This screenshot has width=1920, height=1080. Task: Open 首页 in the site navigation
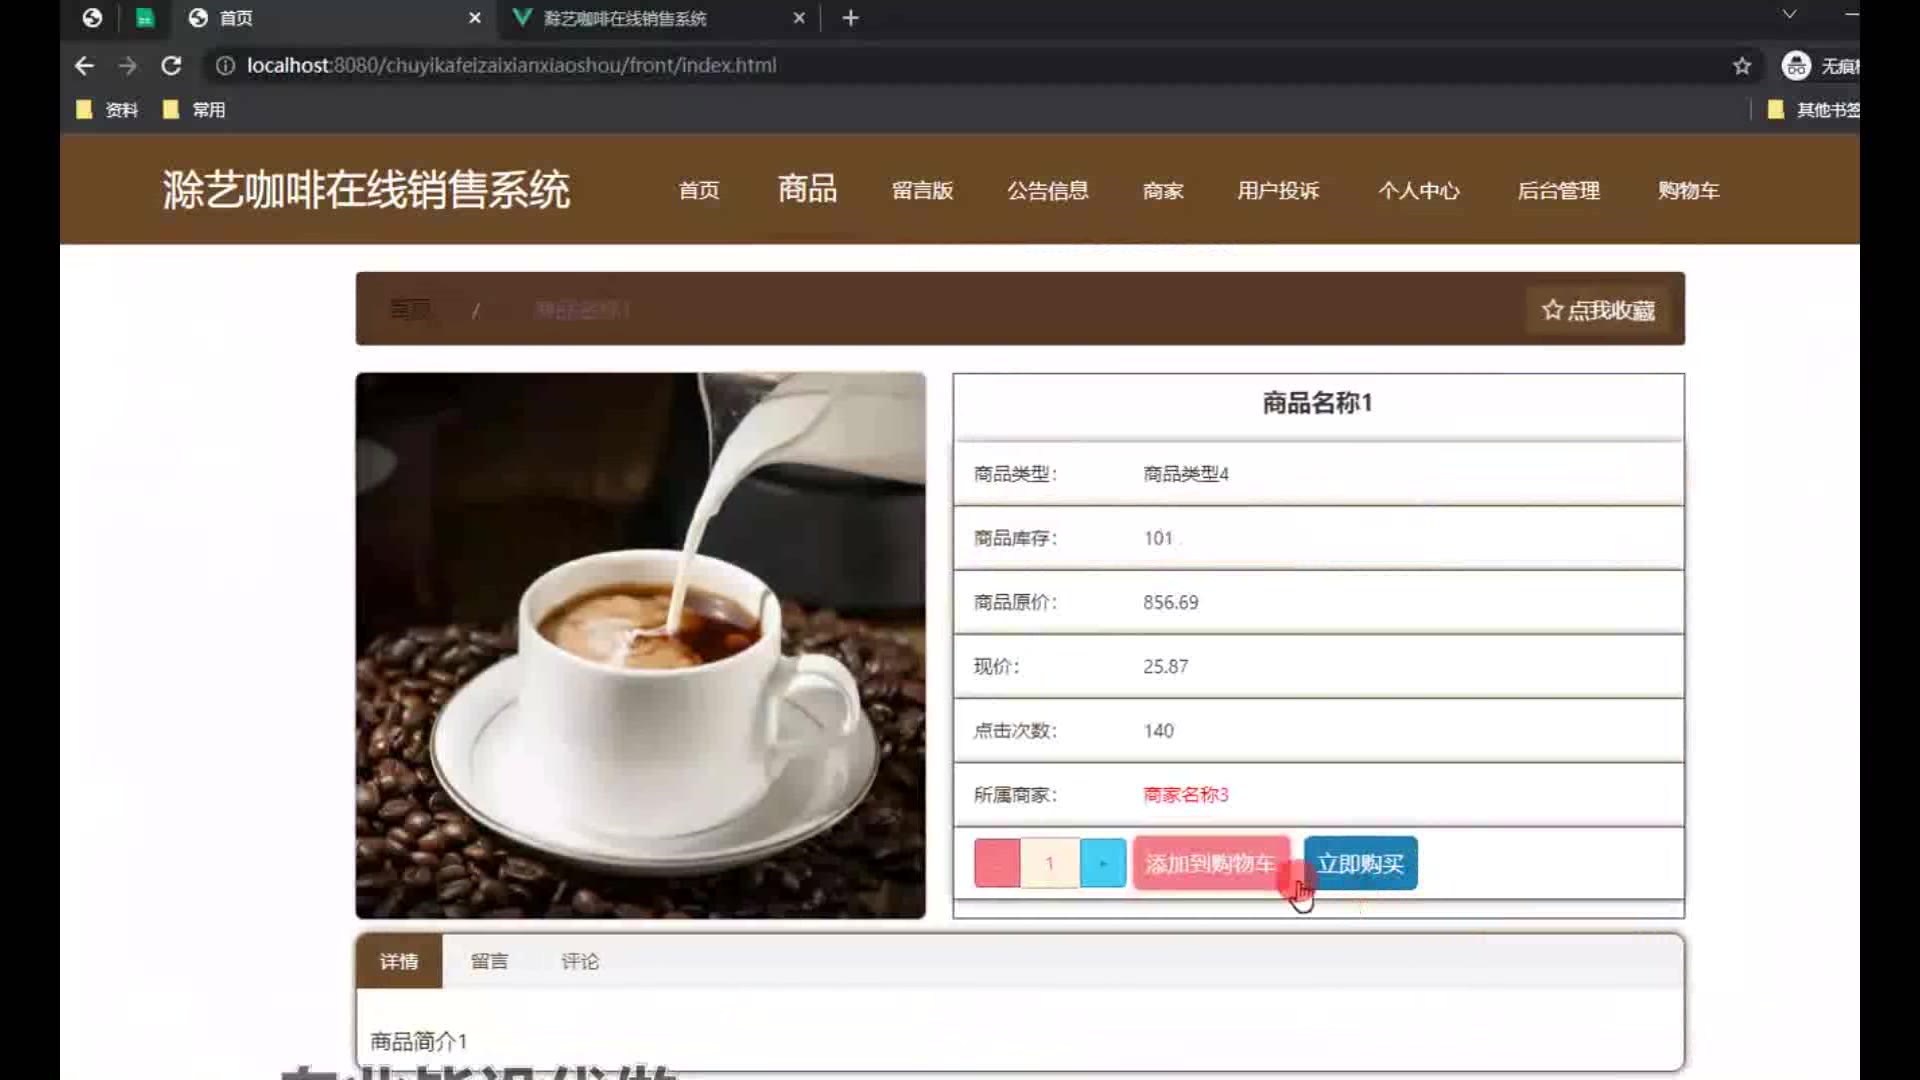coord(699,190)
